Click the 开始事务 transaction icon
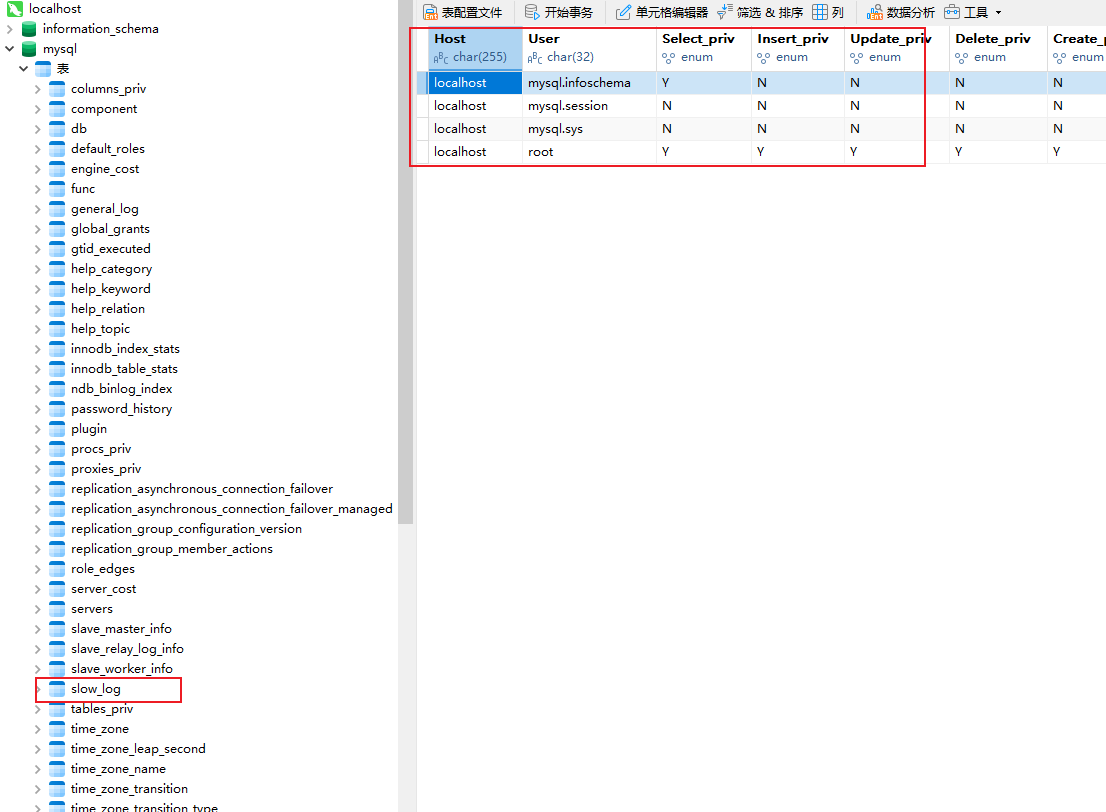 [533, 13]
